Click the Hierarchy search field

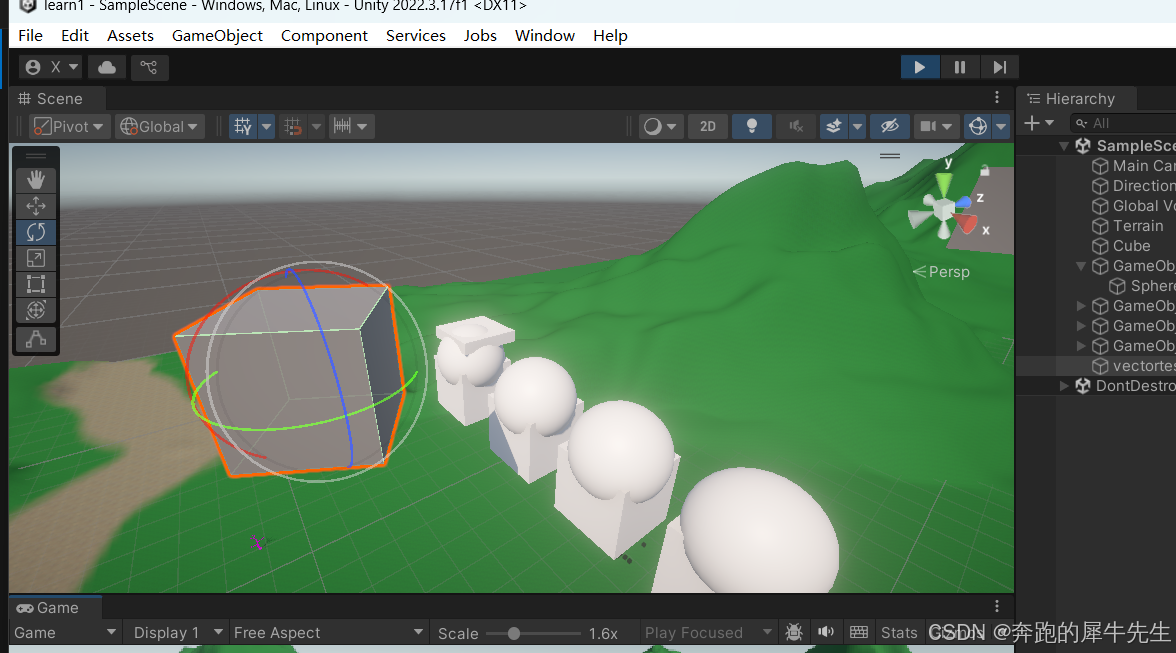(x=1123, y=123)
